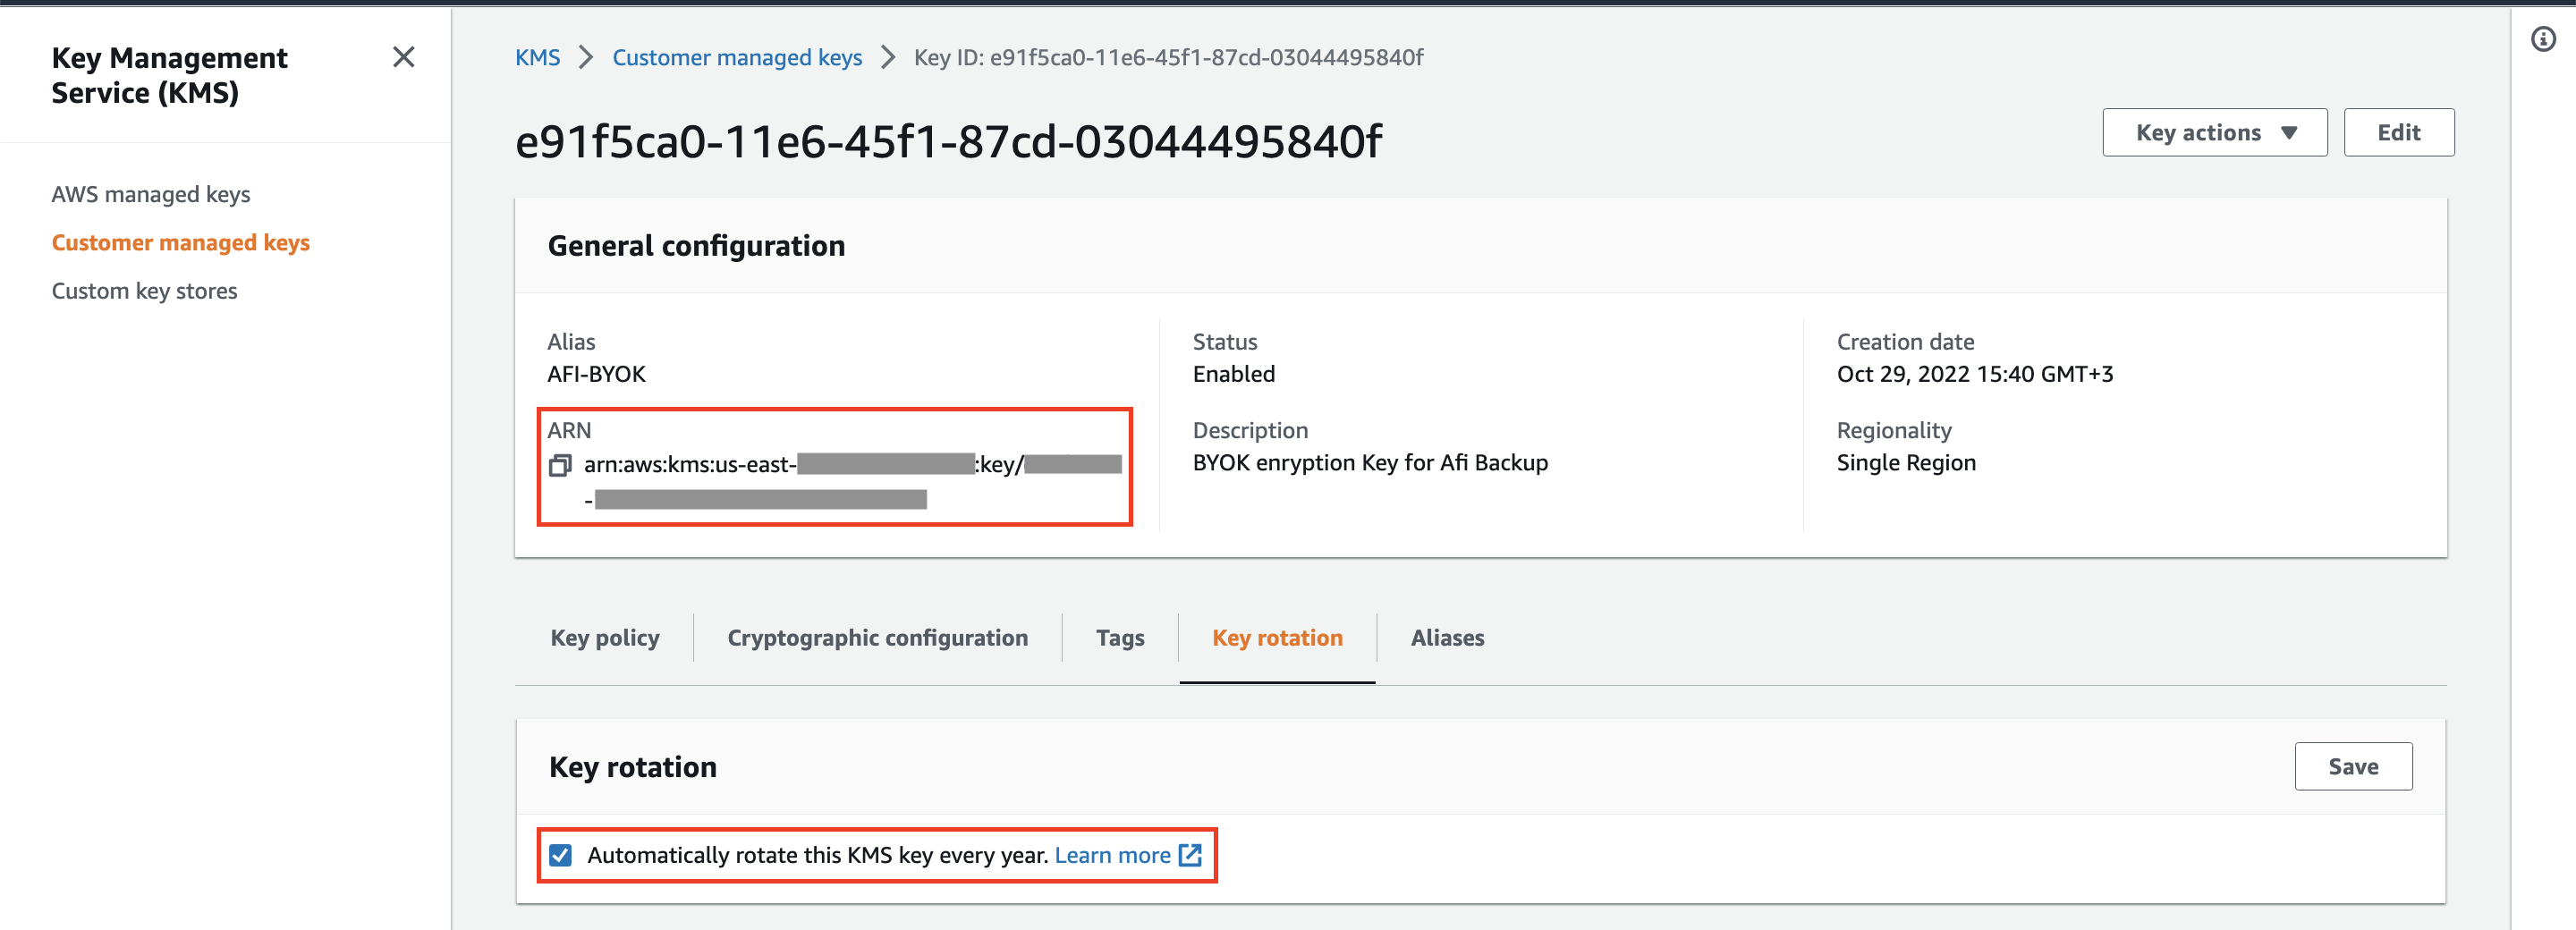2576x930 pixels.
Task: Click the Key Management Service (KMS) panel title
Action: click(x=169, y=75)
